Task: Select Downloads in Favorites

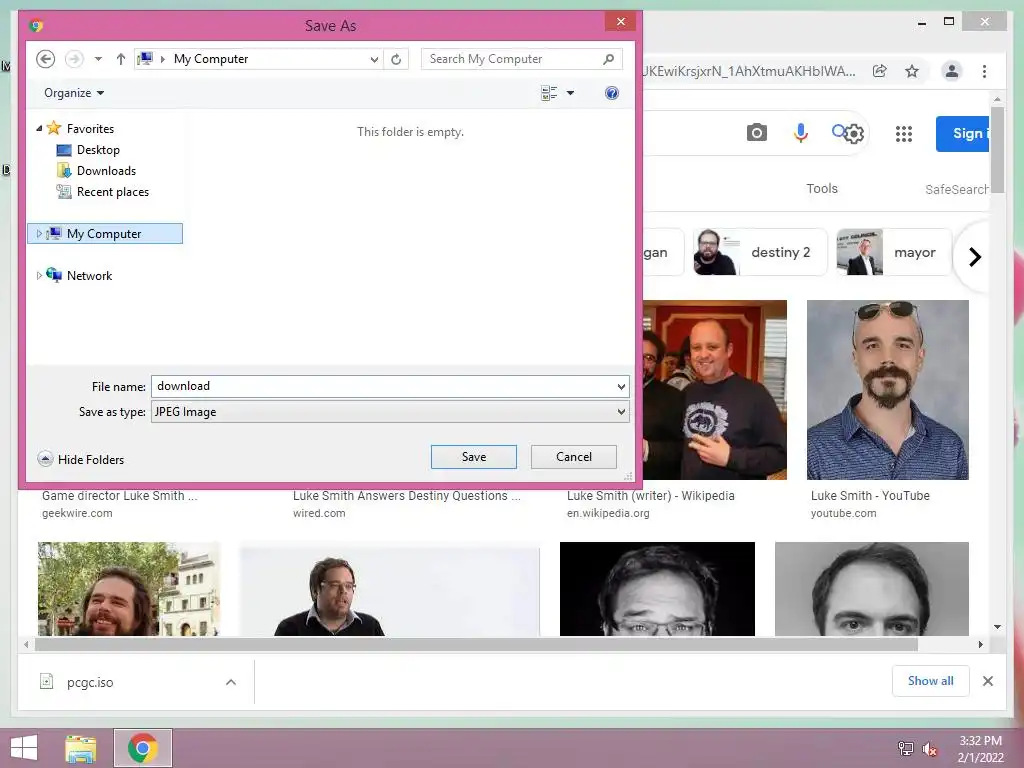Action: [x=106, y=170]
